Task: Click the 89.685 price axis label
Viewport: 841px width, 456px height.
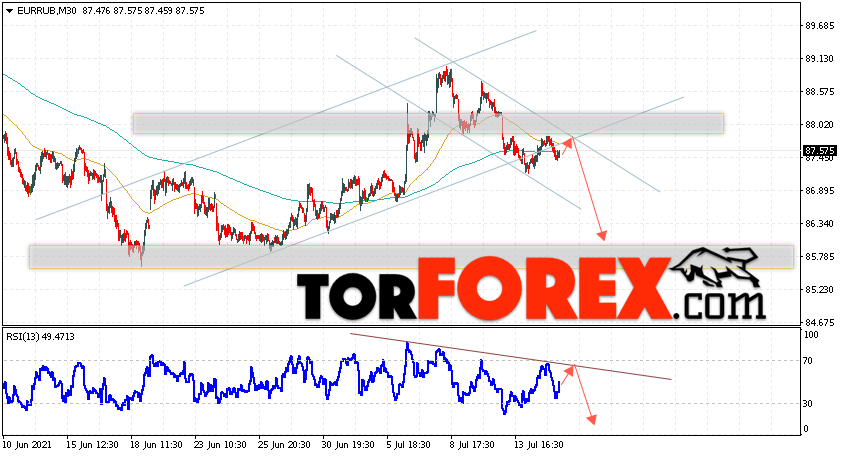Action: pos(820,26)
